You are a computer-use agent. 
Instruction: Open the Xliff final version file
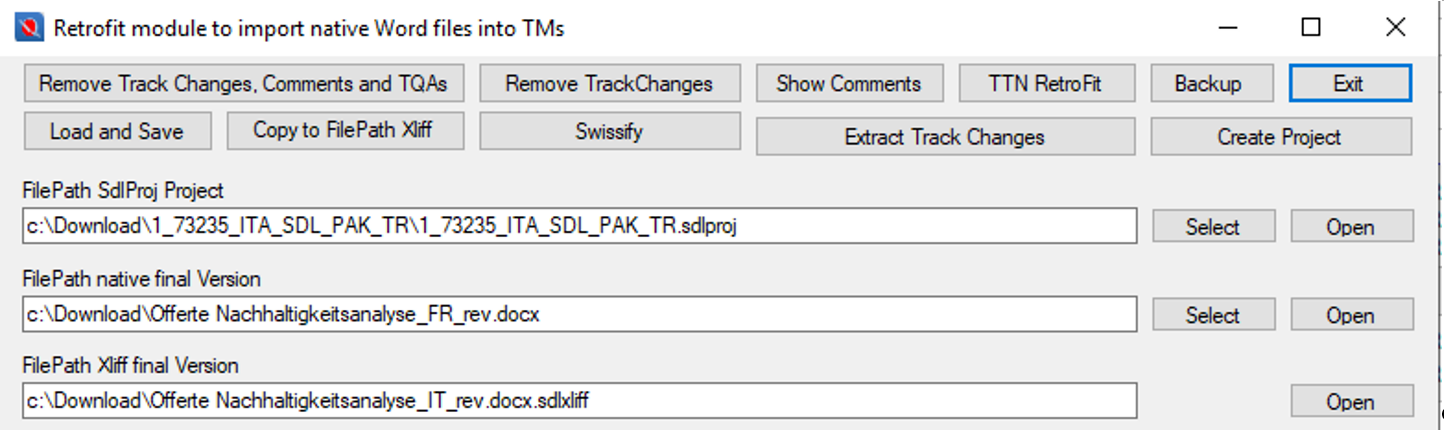(1351, 402)
